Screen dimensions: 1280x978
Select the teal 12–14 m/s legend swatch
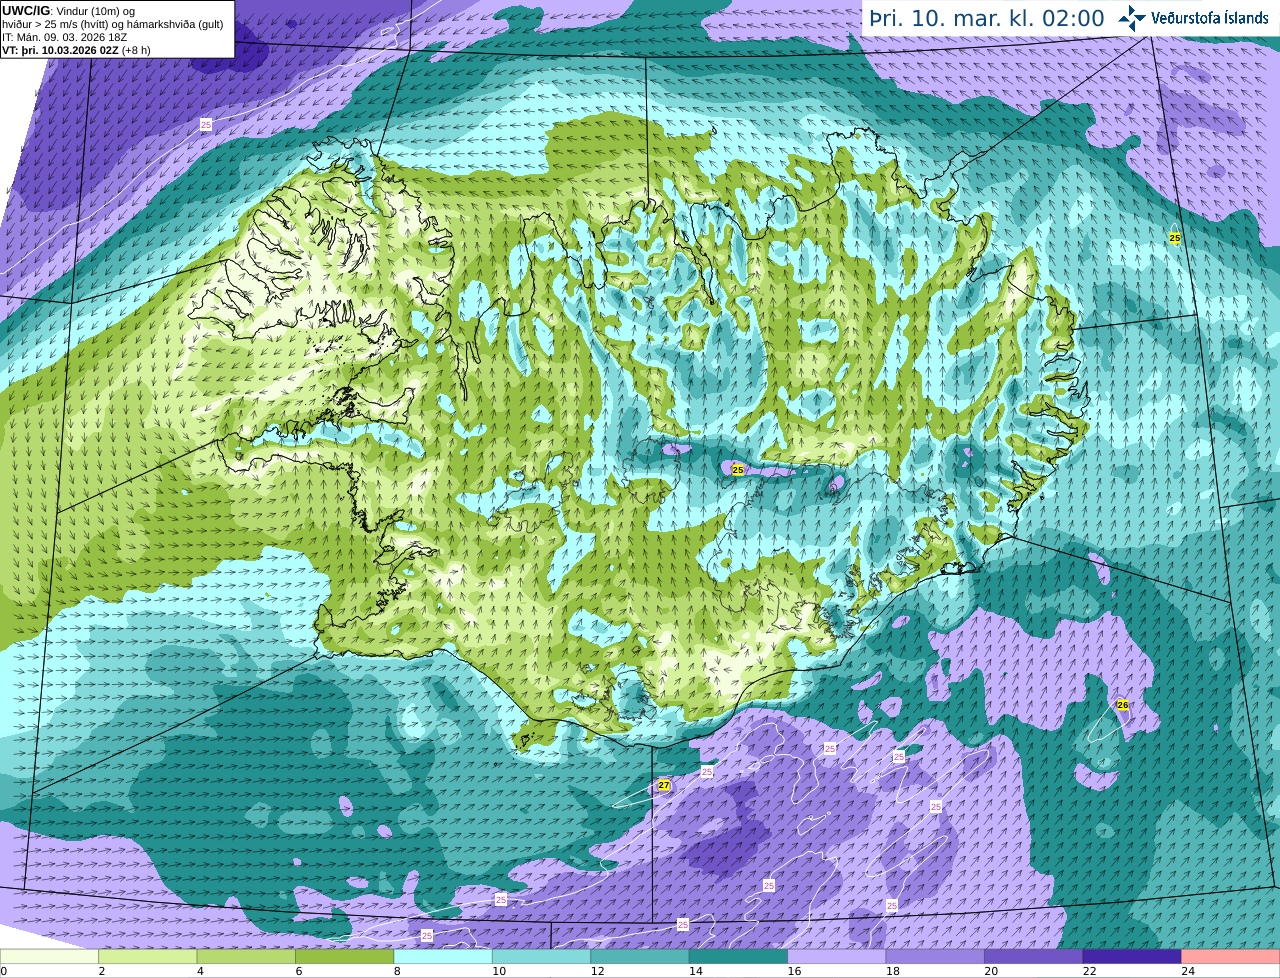pyautogui.click(x=640, y=957)
